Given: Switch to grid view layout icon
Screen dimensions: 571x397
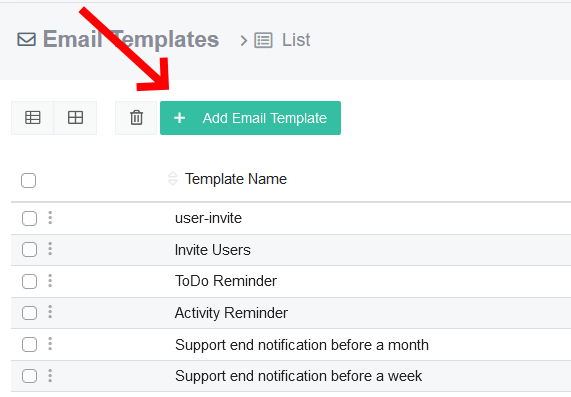Looking at the screenshot, I should point(75,118).
